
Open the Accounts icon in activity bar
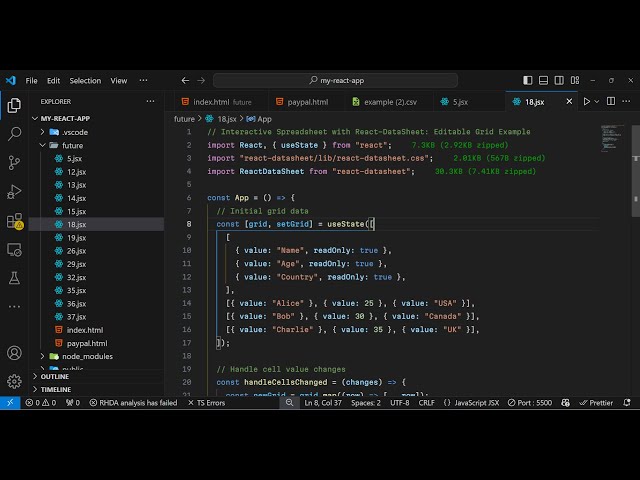pos(14,353)
